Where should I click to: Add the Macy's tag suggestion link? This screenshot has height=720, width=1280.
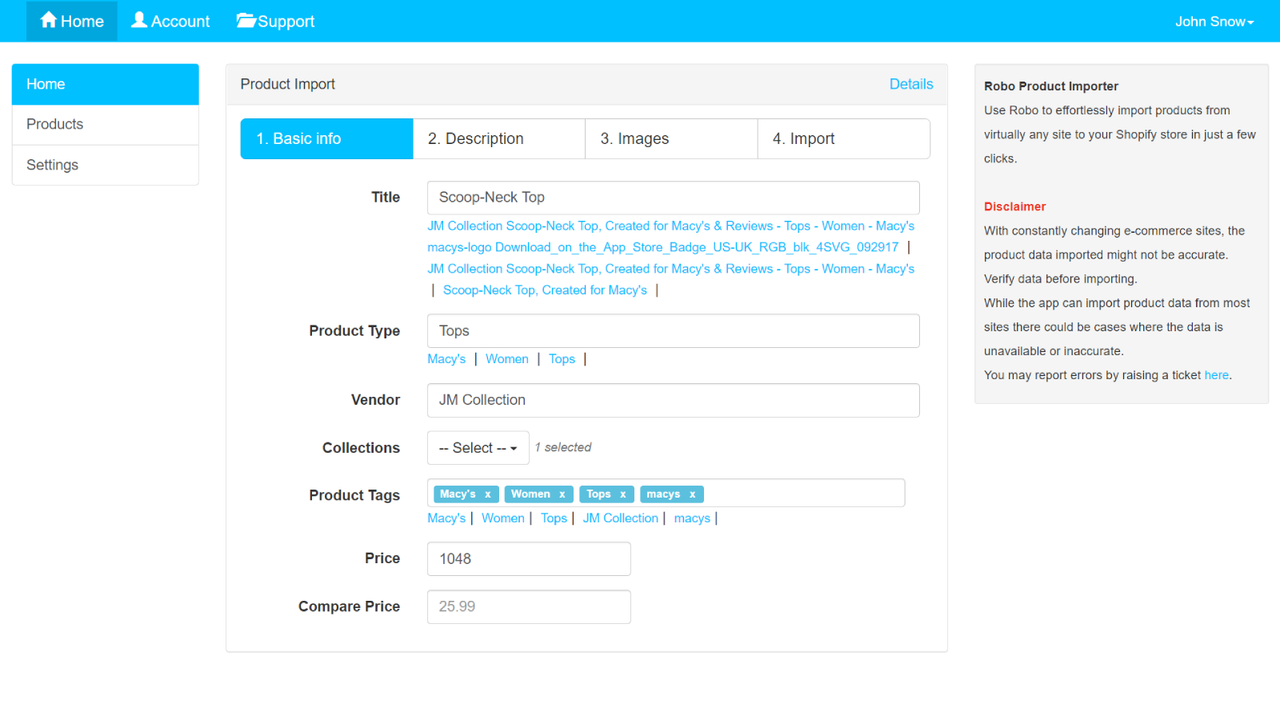click(446, 518)
